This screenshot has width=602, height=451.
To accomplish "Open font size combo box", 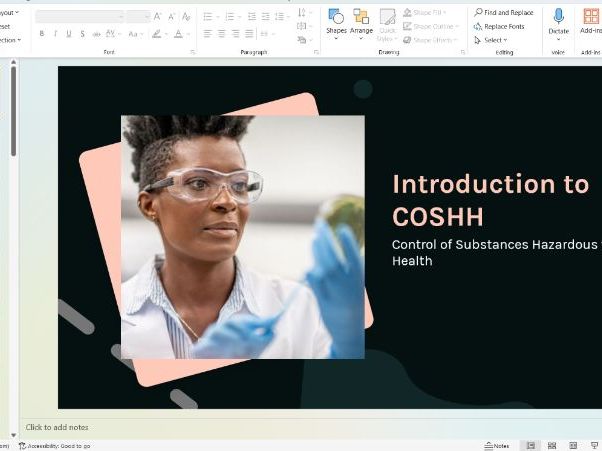I will point(138,17).
